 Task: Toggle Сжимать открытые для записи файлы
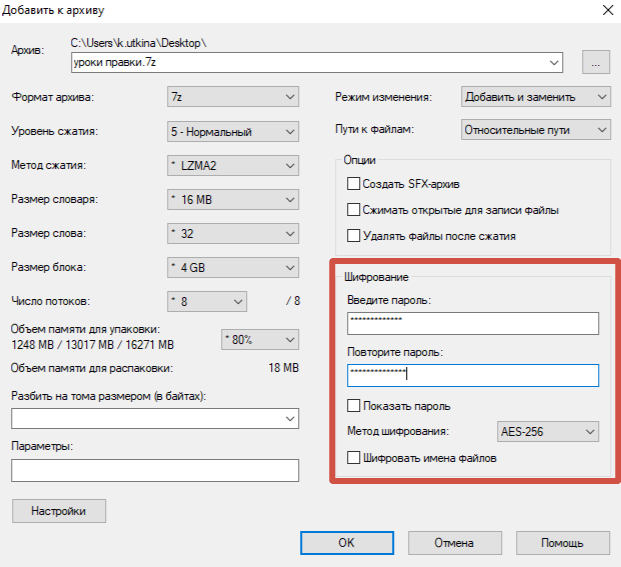(352, 210)
